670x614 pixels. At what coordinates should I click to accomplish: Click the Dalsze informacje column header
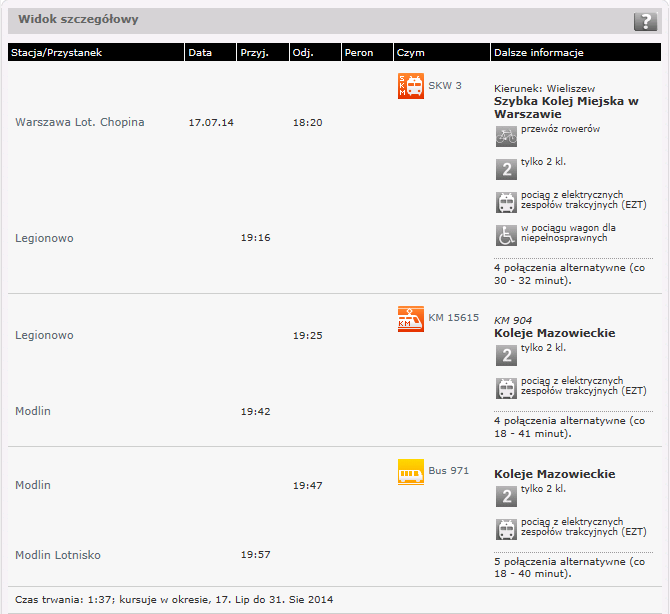576,52
